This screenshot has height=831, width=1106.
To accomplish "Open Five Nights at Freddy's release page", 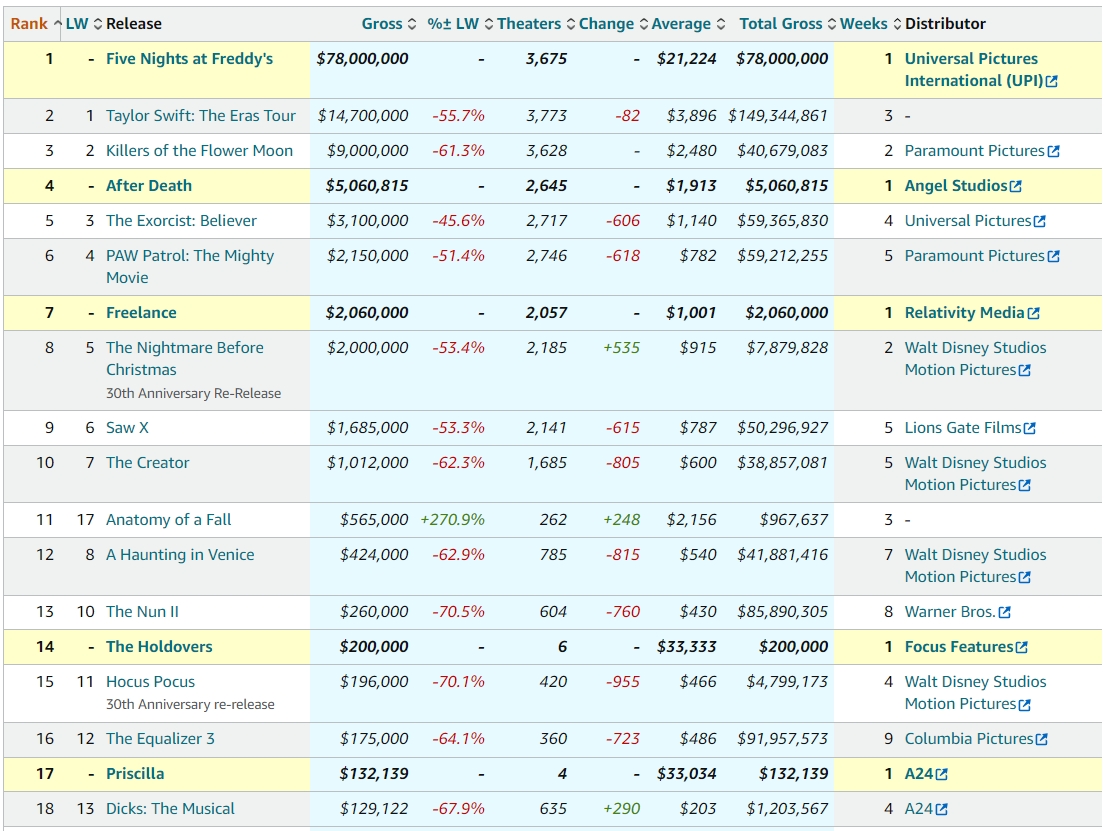I will point(189,59).
